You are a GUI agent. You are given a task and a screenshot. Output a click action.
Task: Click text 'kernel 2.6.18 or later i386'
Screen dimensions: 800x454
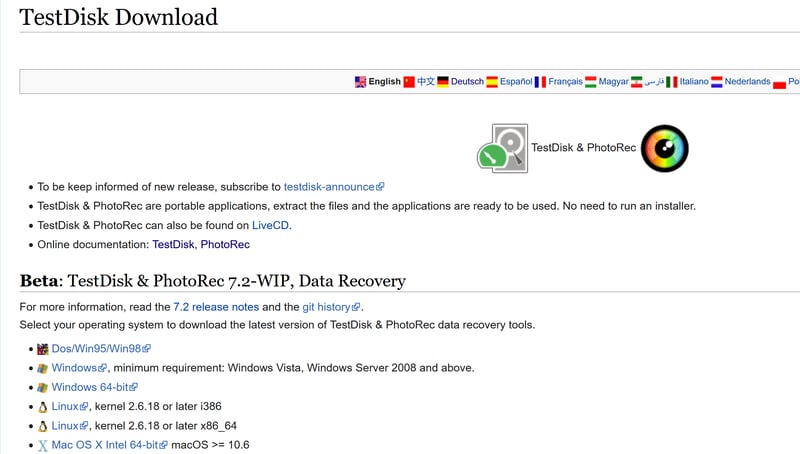158,407
